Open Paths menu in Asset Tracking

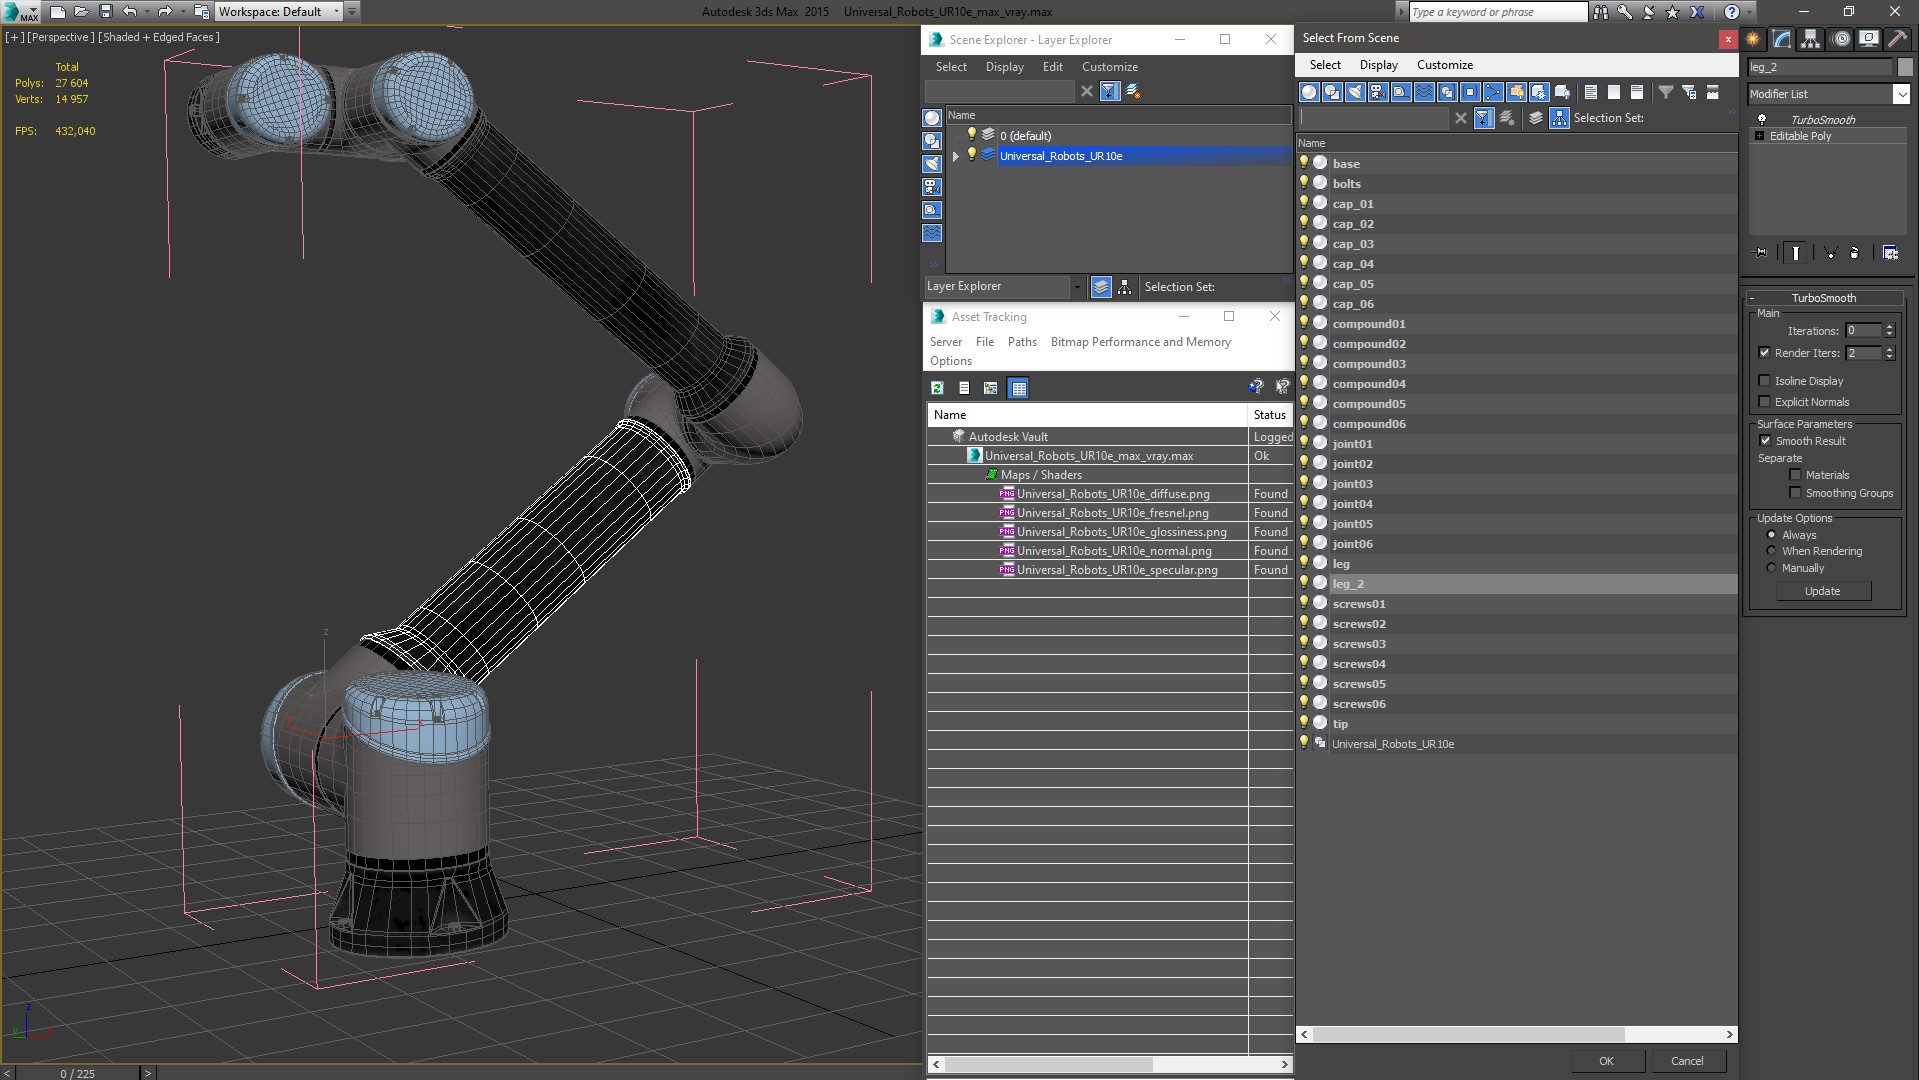(1022, 342)
